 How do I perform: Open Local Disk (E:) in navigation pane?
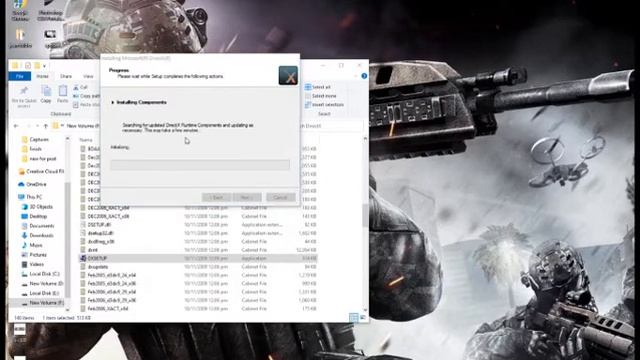point(40,293)
